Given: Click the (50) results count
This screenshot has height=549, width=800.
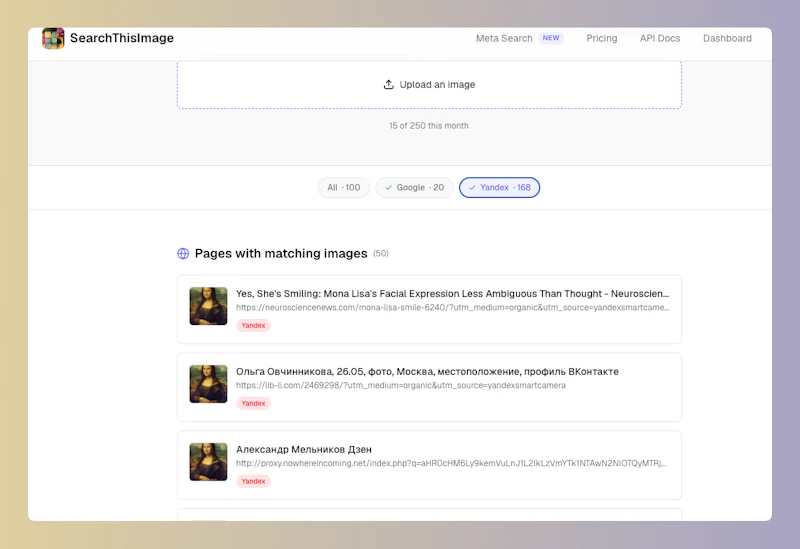Looking at the screenshot, I should click(381, 254).
